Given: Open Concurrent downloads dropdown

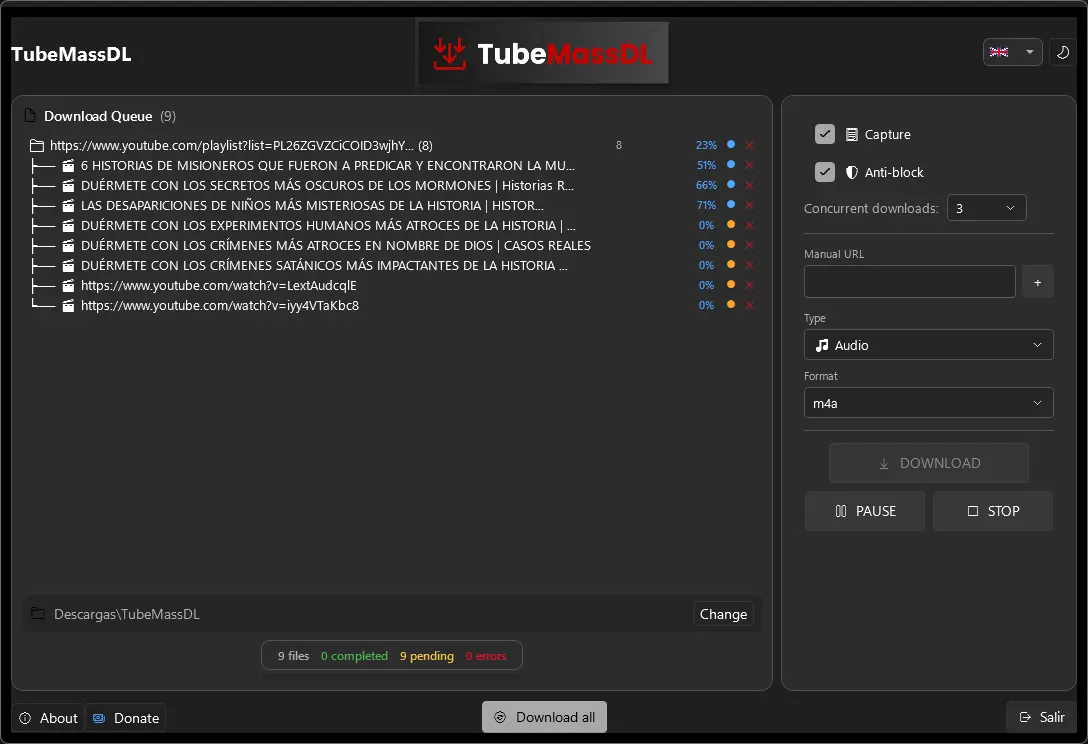Looking at the screenshot, I should 986,208.
